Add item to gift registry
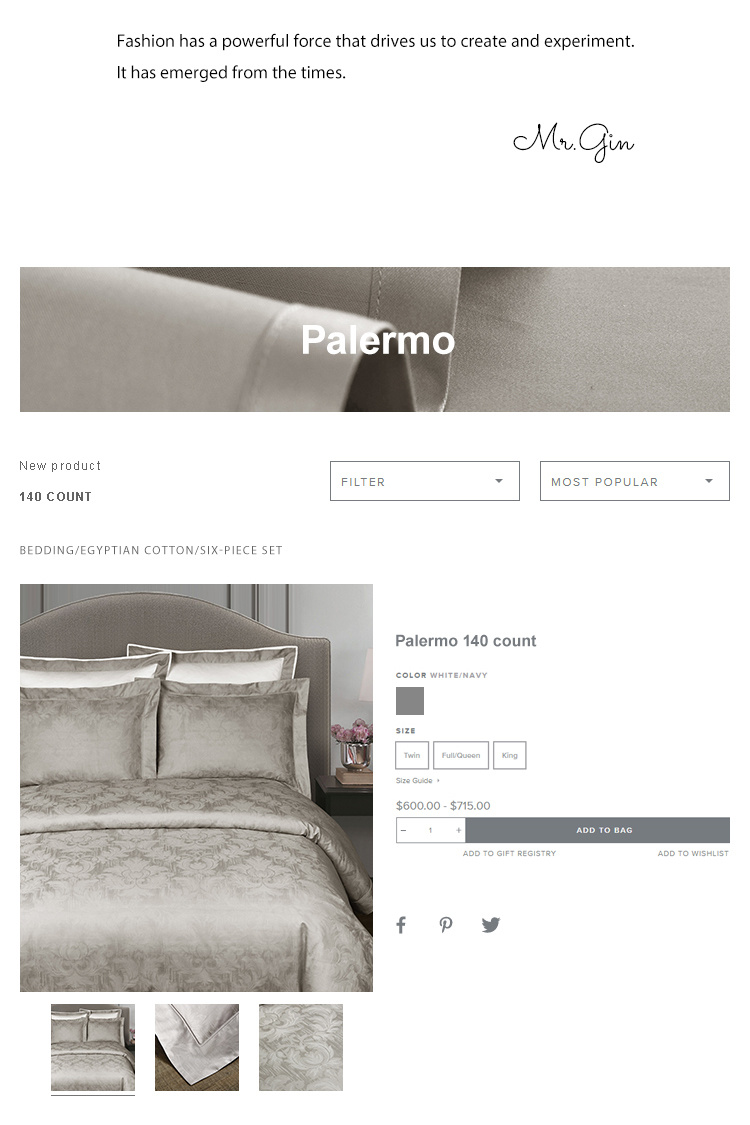750x1125 pixels. pyautogui.click(x=509, y=853)
